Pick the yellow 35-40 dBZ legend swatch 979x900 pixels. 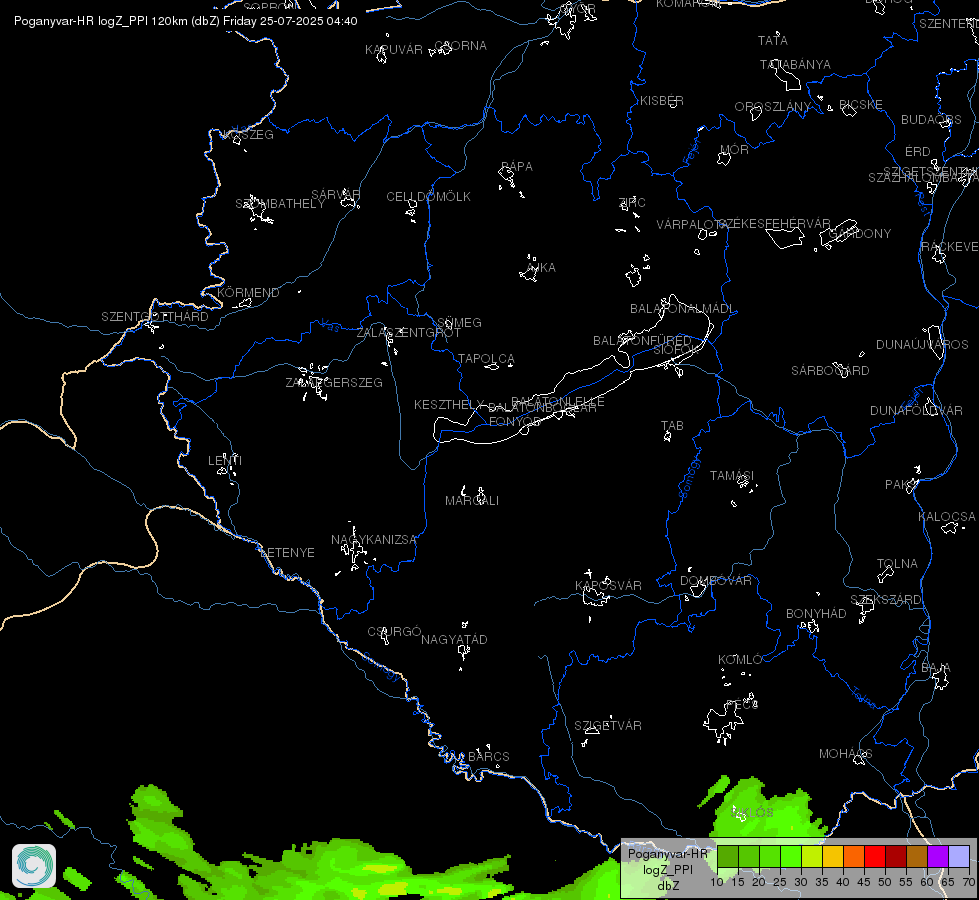[832, 856]
